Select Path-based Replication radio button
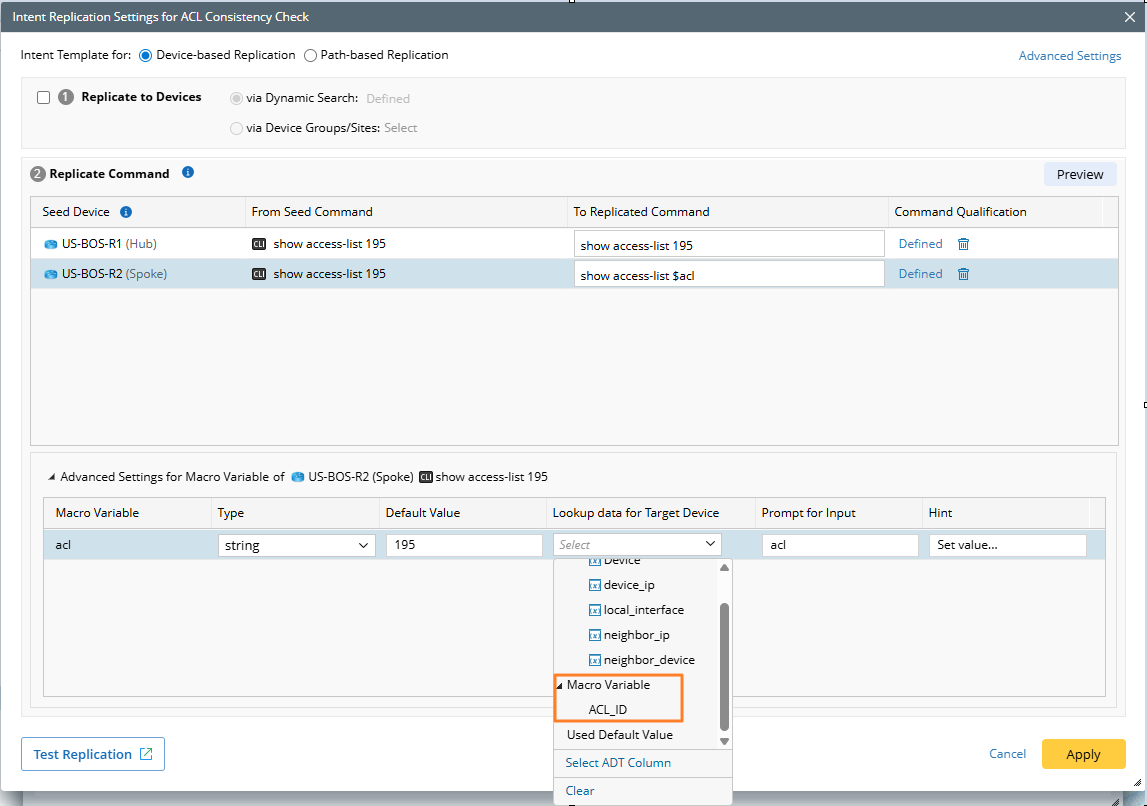 310,55
